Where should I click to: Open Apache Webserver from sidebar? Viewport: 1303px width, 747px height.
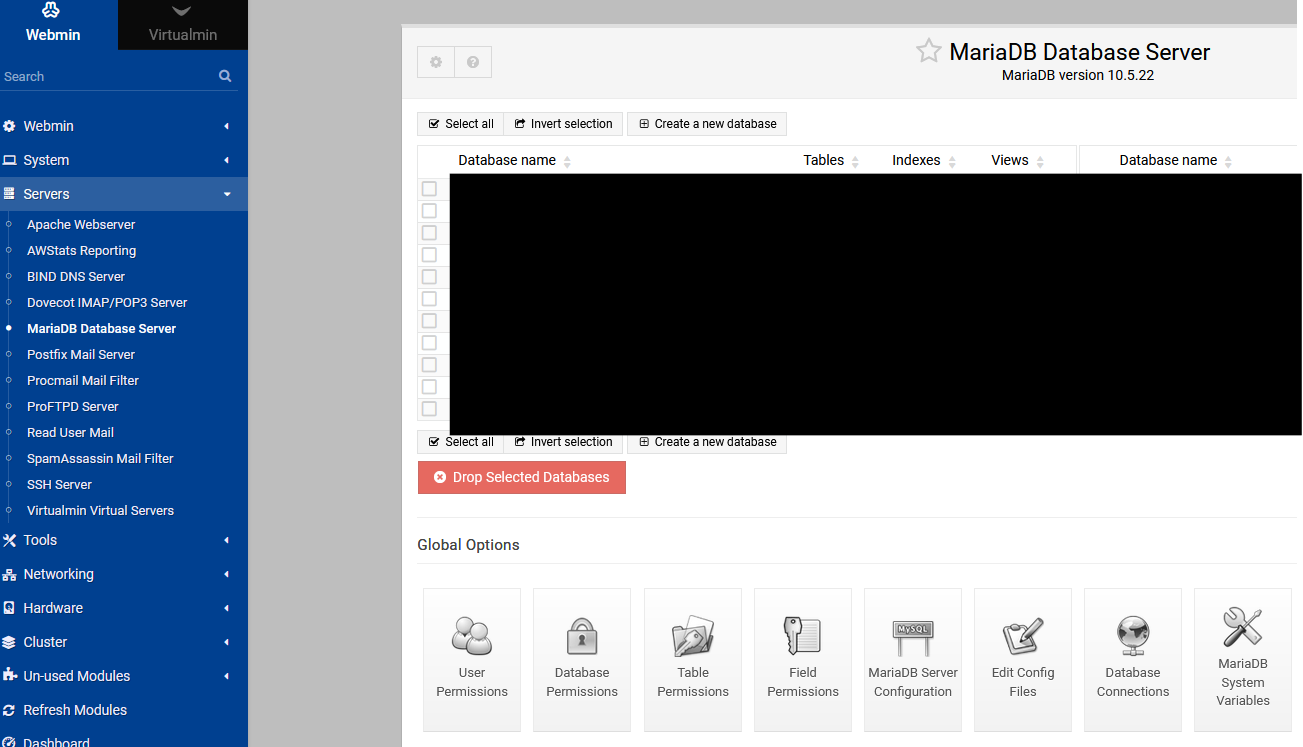[x=81, y=225]
